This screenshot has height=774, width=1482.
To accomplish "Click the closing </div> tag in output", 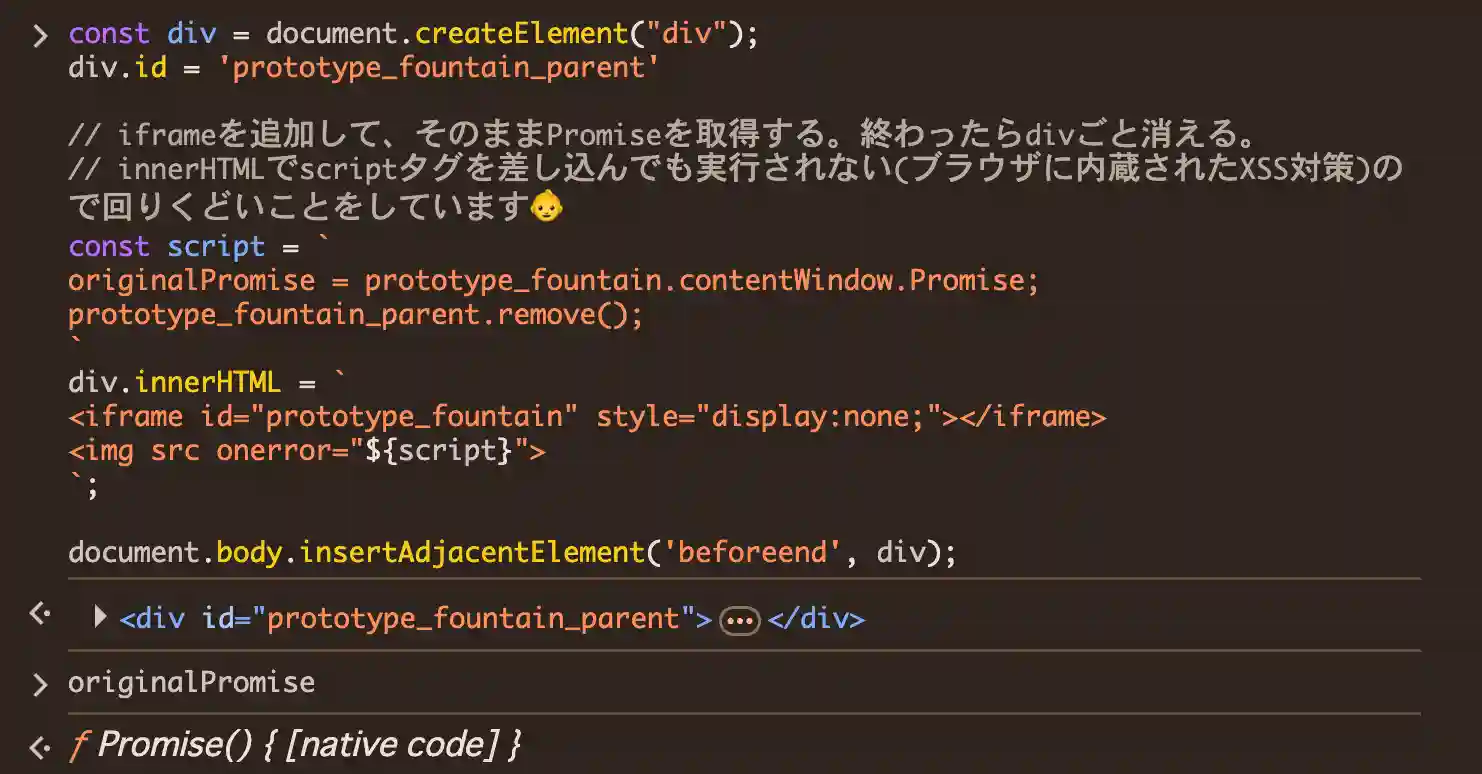I will pos(817,618).
